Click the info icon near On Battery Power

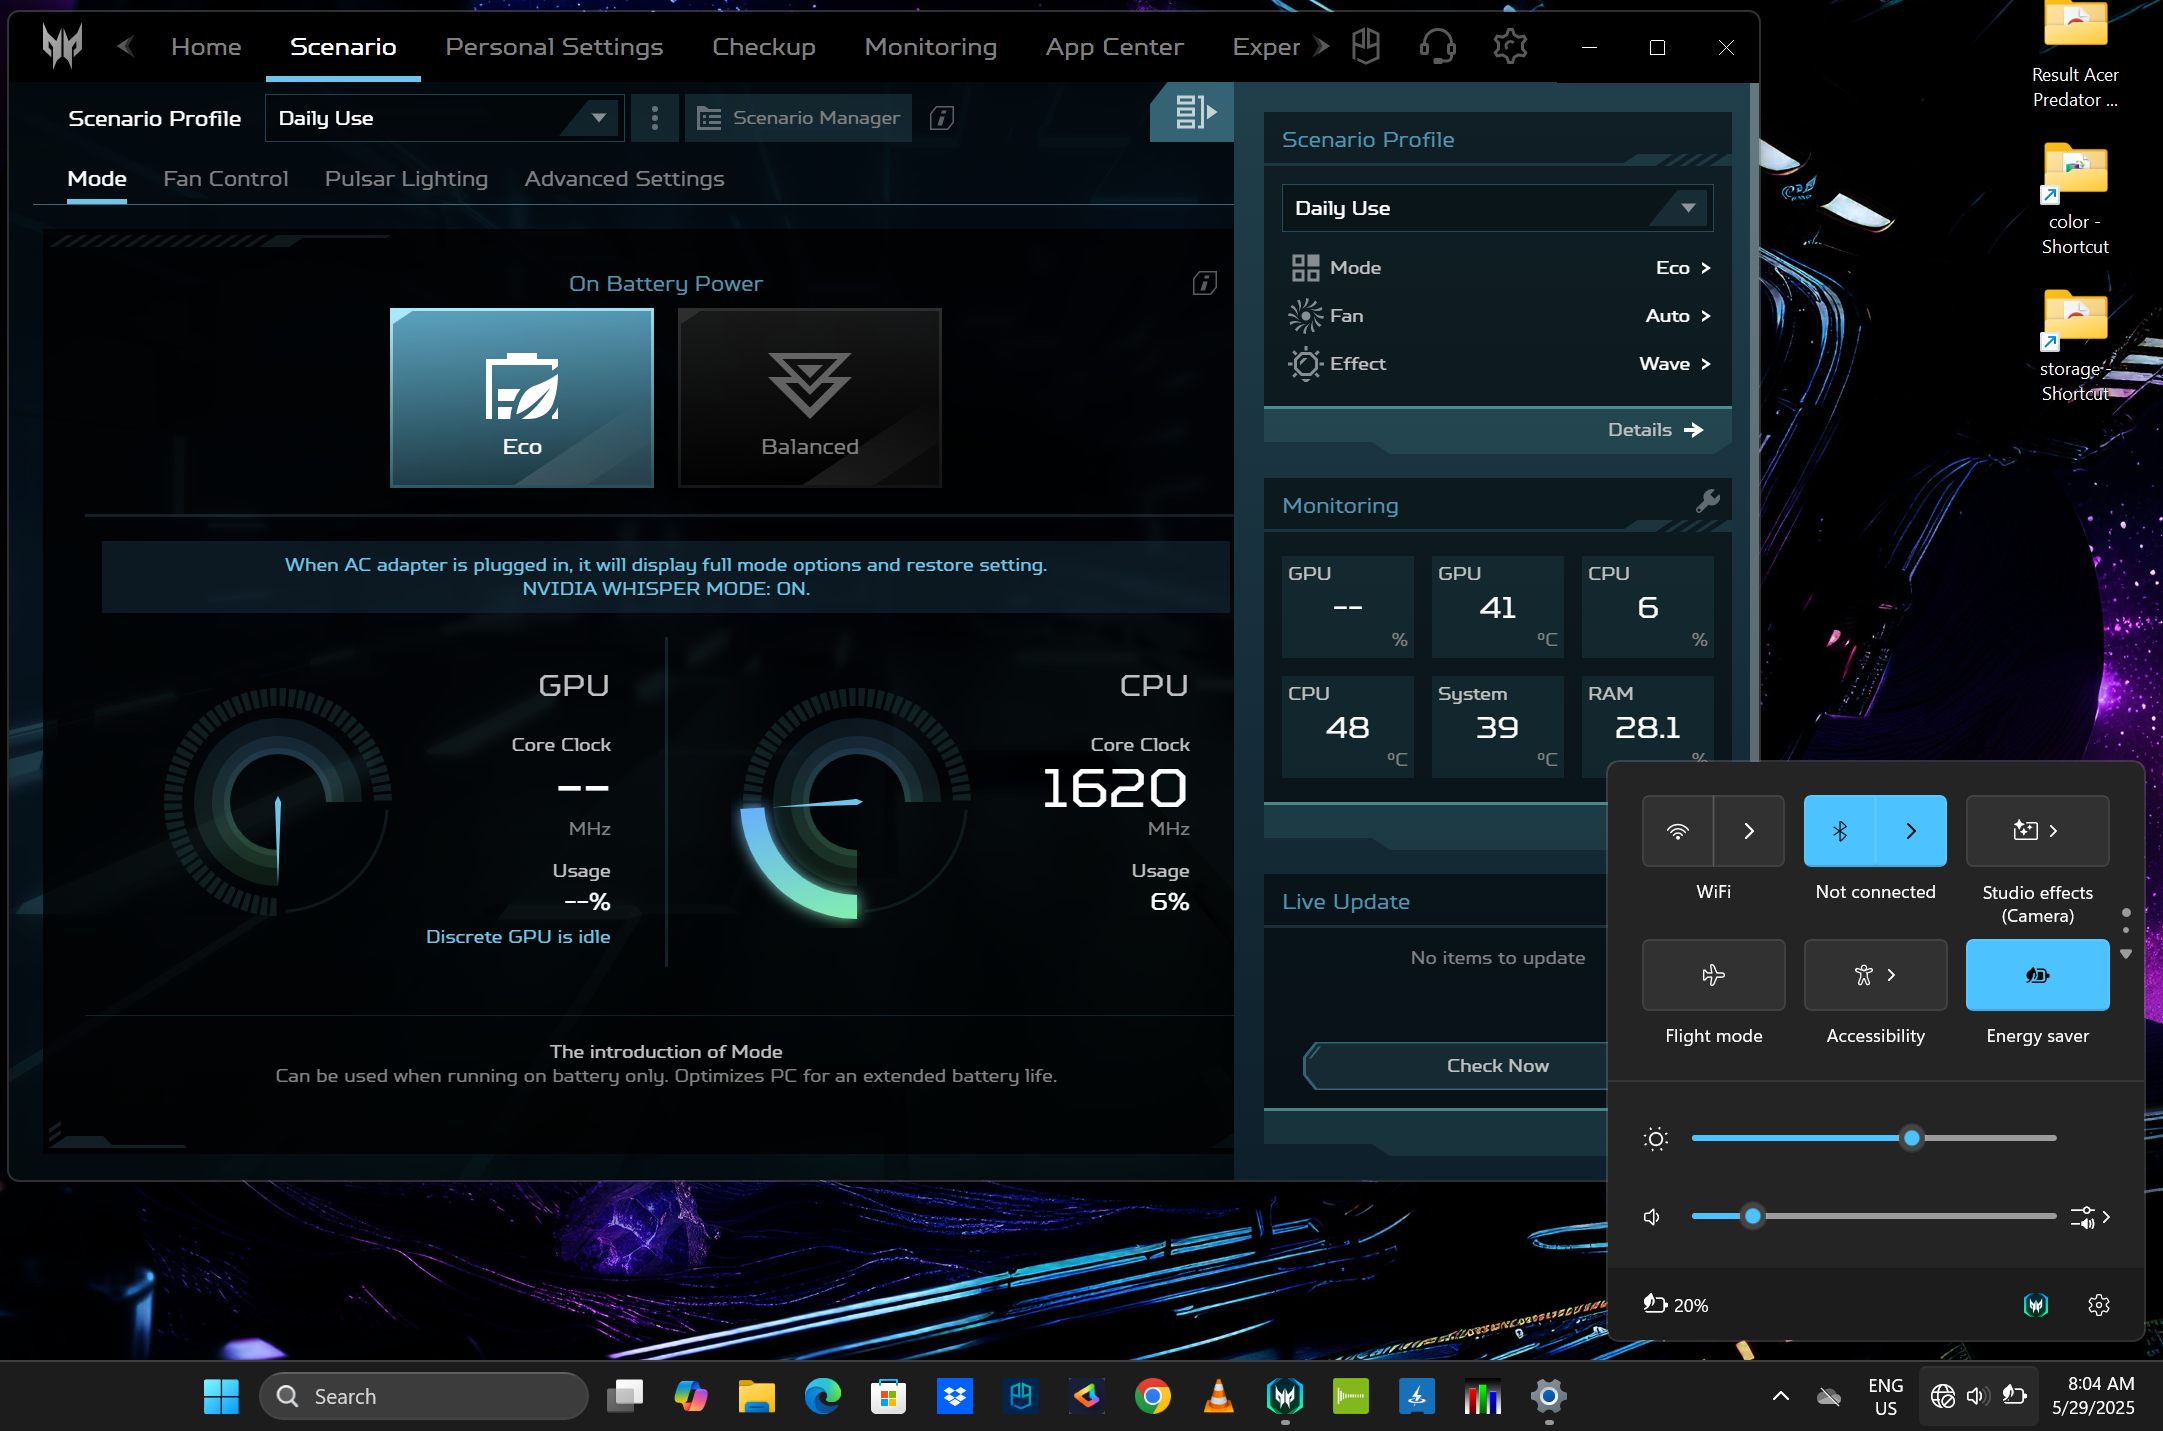(1205, 283)
